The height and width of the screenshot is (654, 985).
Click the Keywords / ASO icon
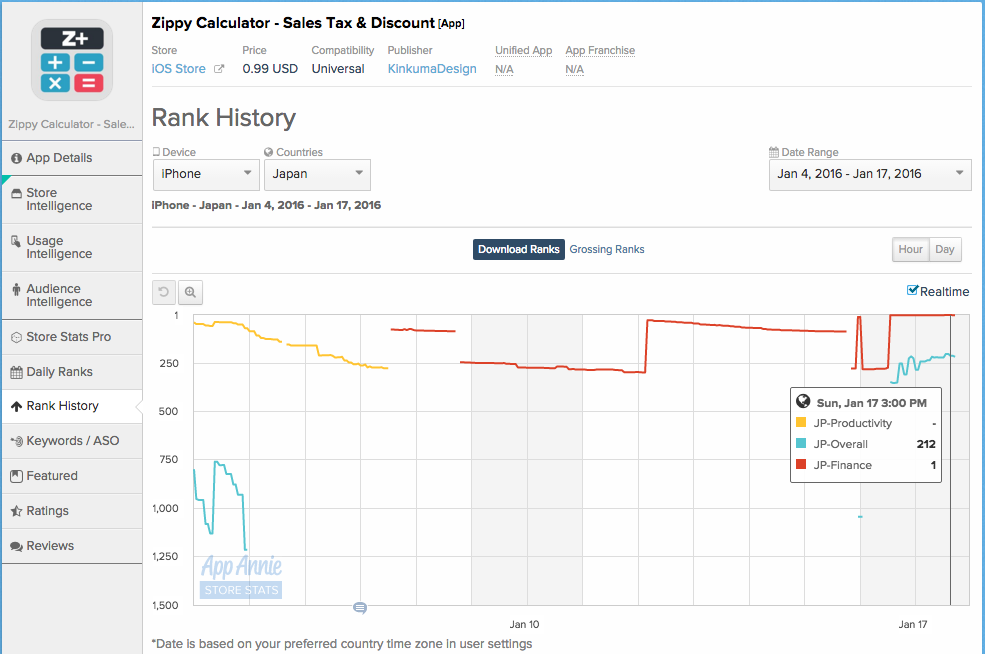[16, 441]
